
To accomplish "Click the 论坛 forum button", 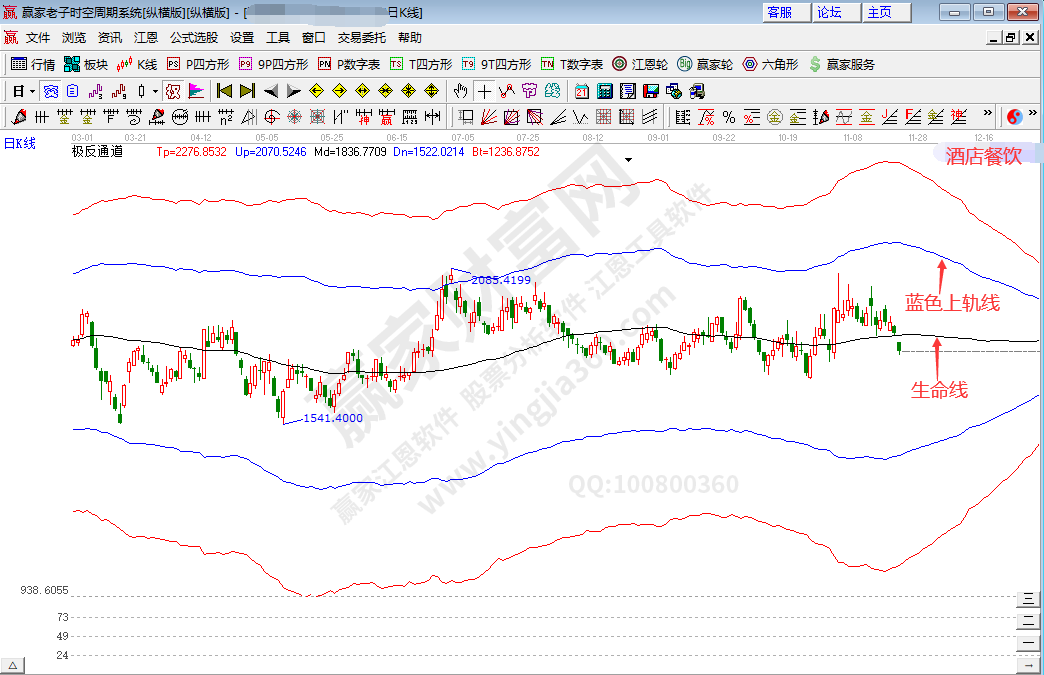I will pyautogui.click(x=830, y=12).
